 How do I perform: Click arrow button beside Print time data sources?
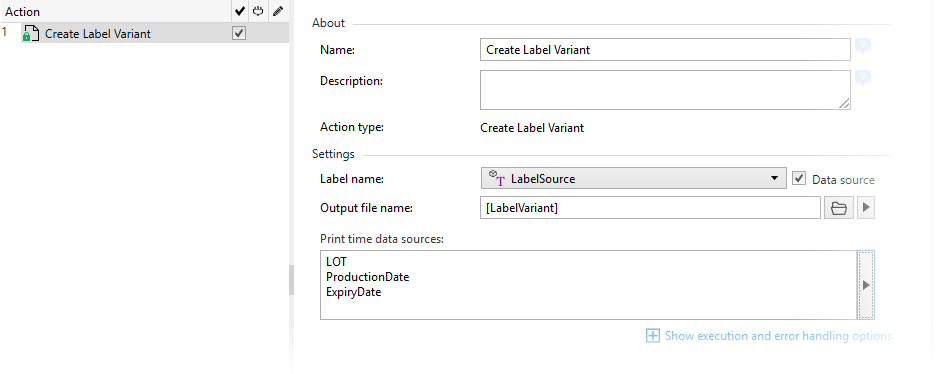click(866, 285)
